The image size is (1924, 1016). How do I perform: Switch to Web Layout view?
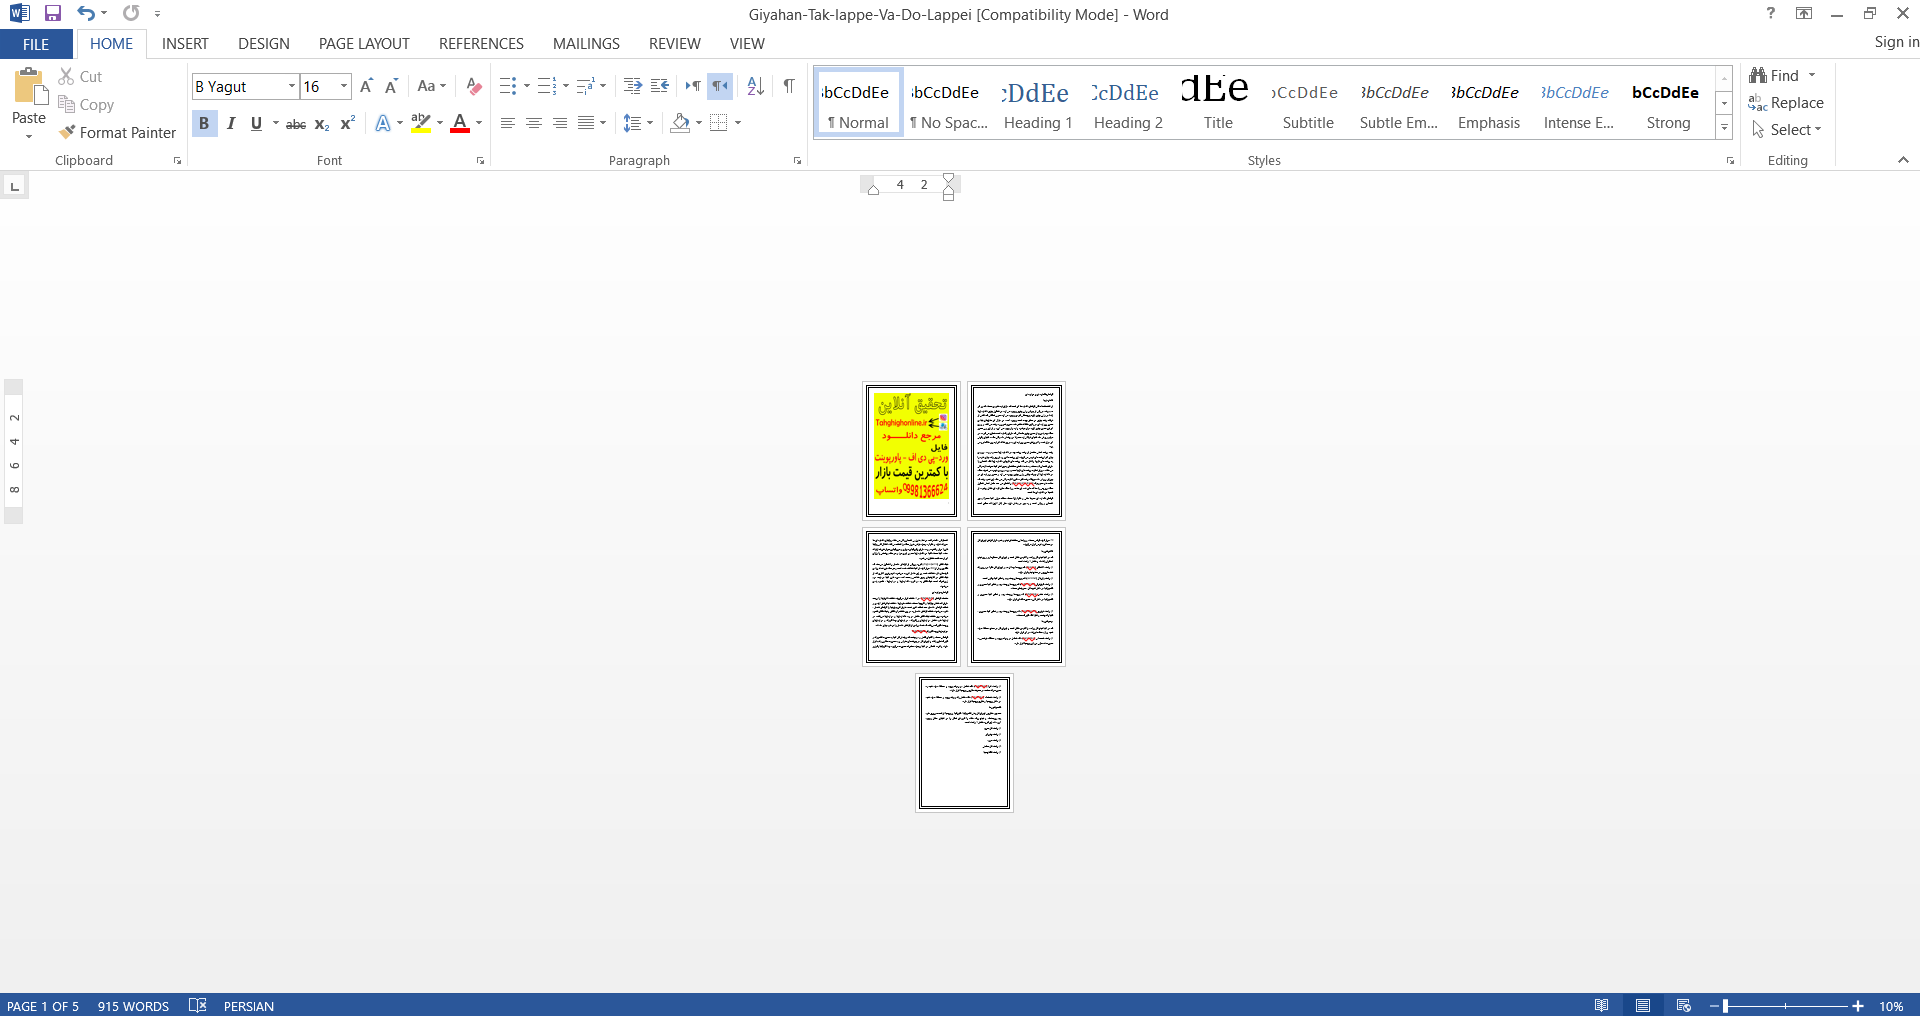1684,1005
